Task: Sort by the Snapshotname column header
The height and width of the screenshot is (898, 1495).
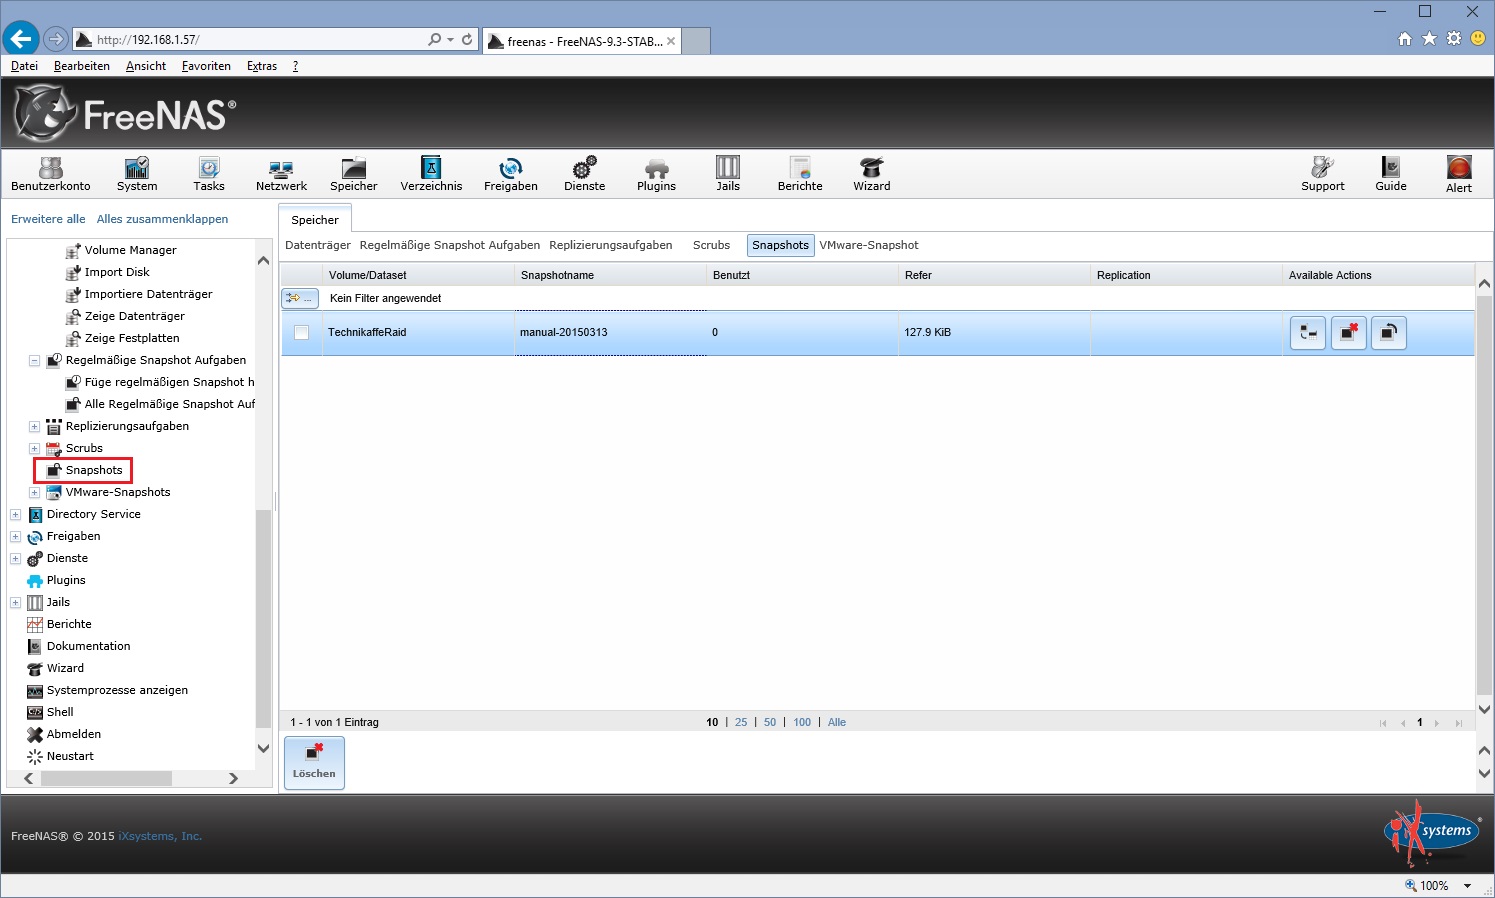Action: click(609, 275)
